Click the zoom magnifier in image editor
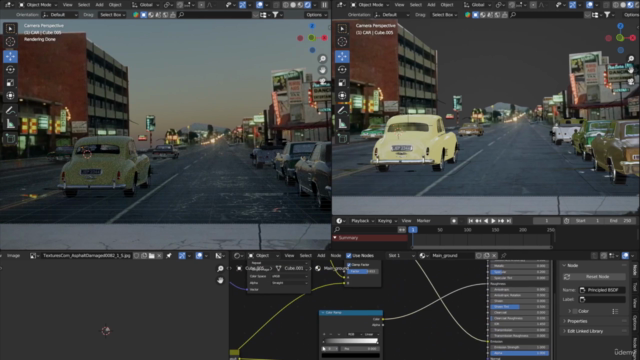This screenshot has width=640, height=360. [x=220, y=269]
